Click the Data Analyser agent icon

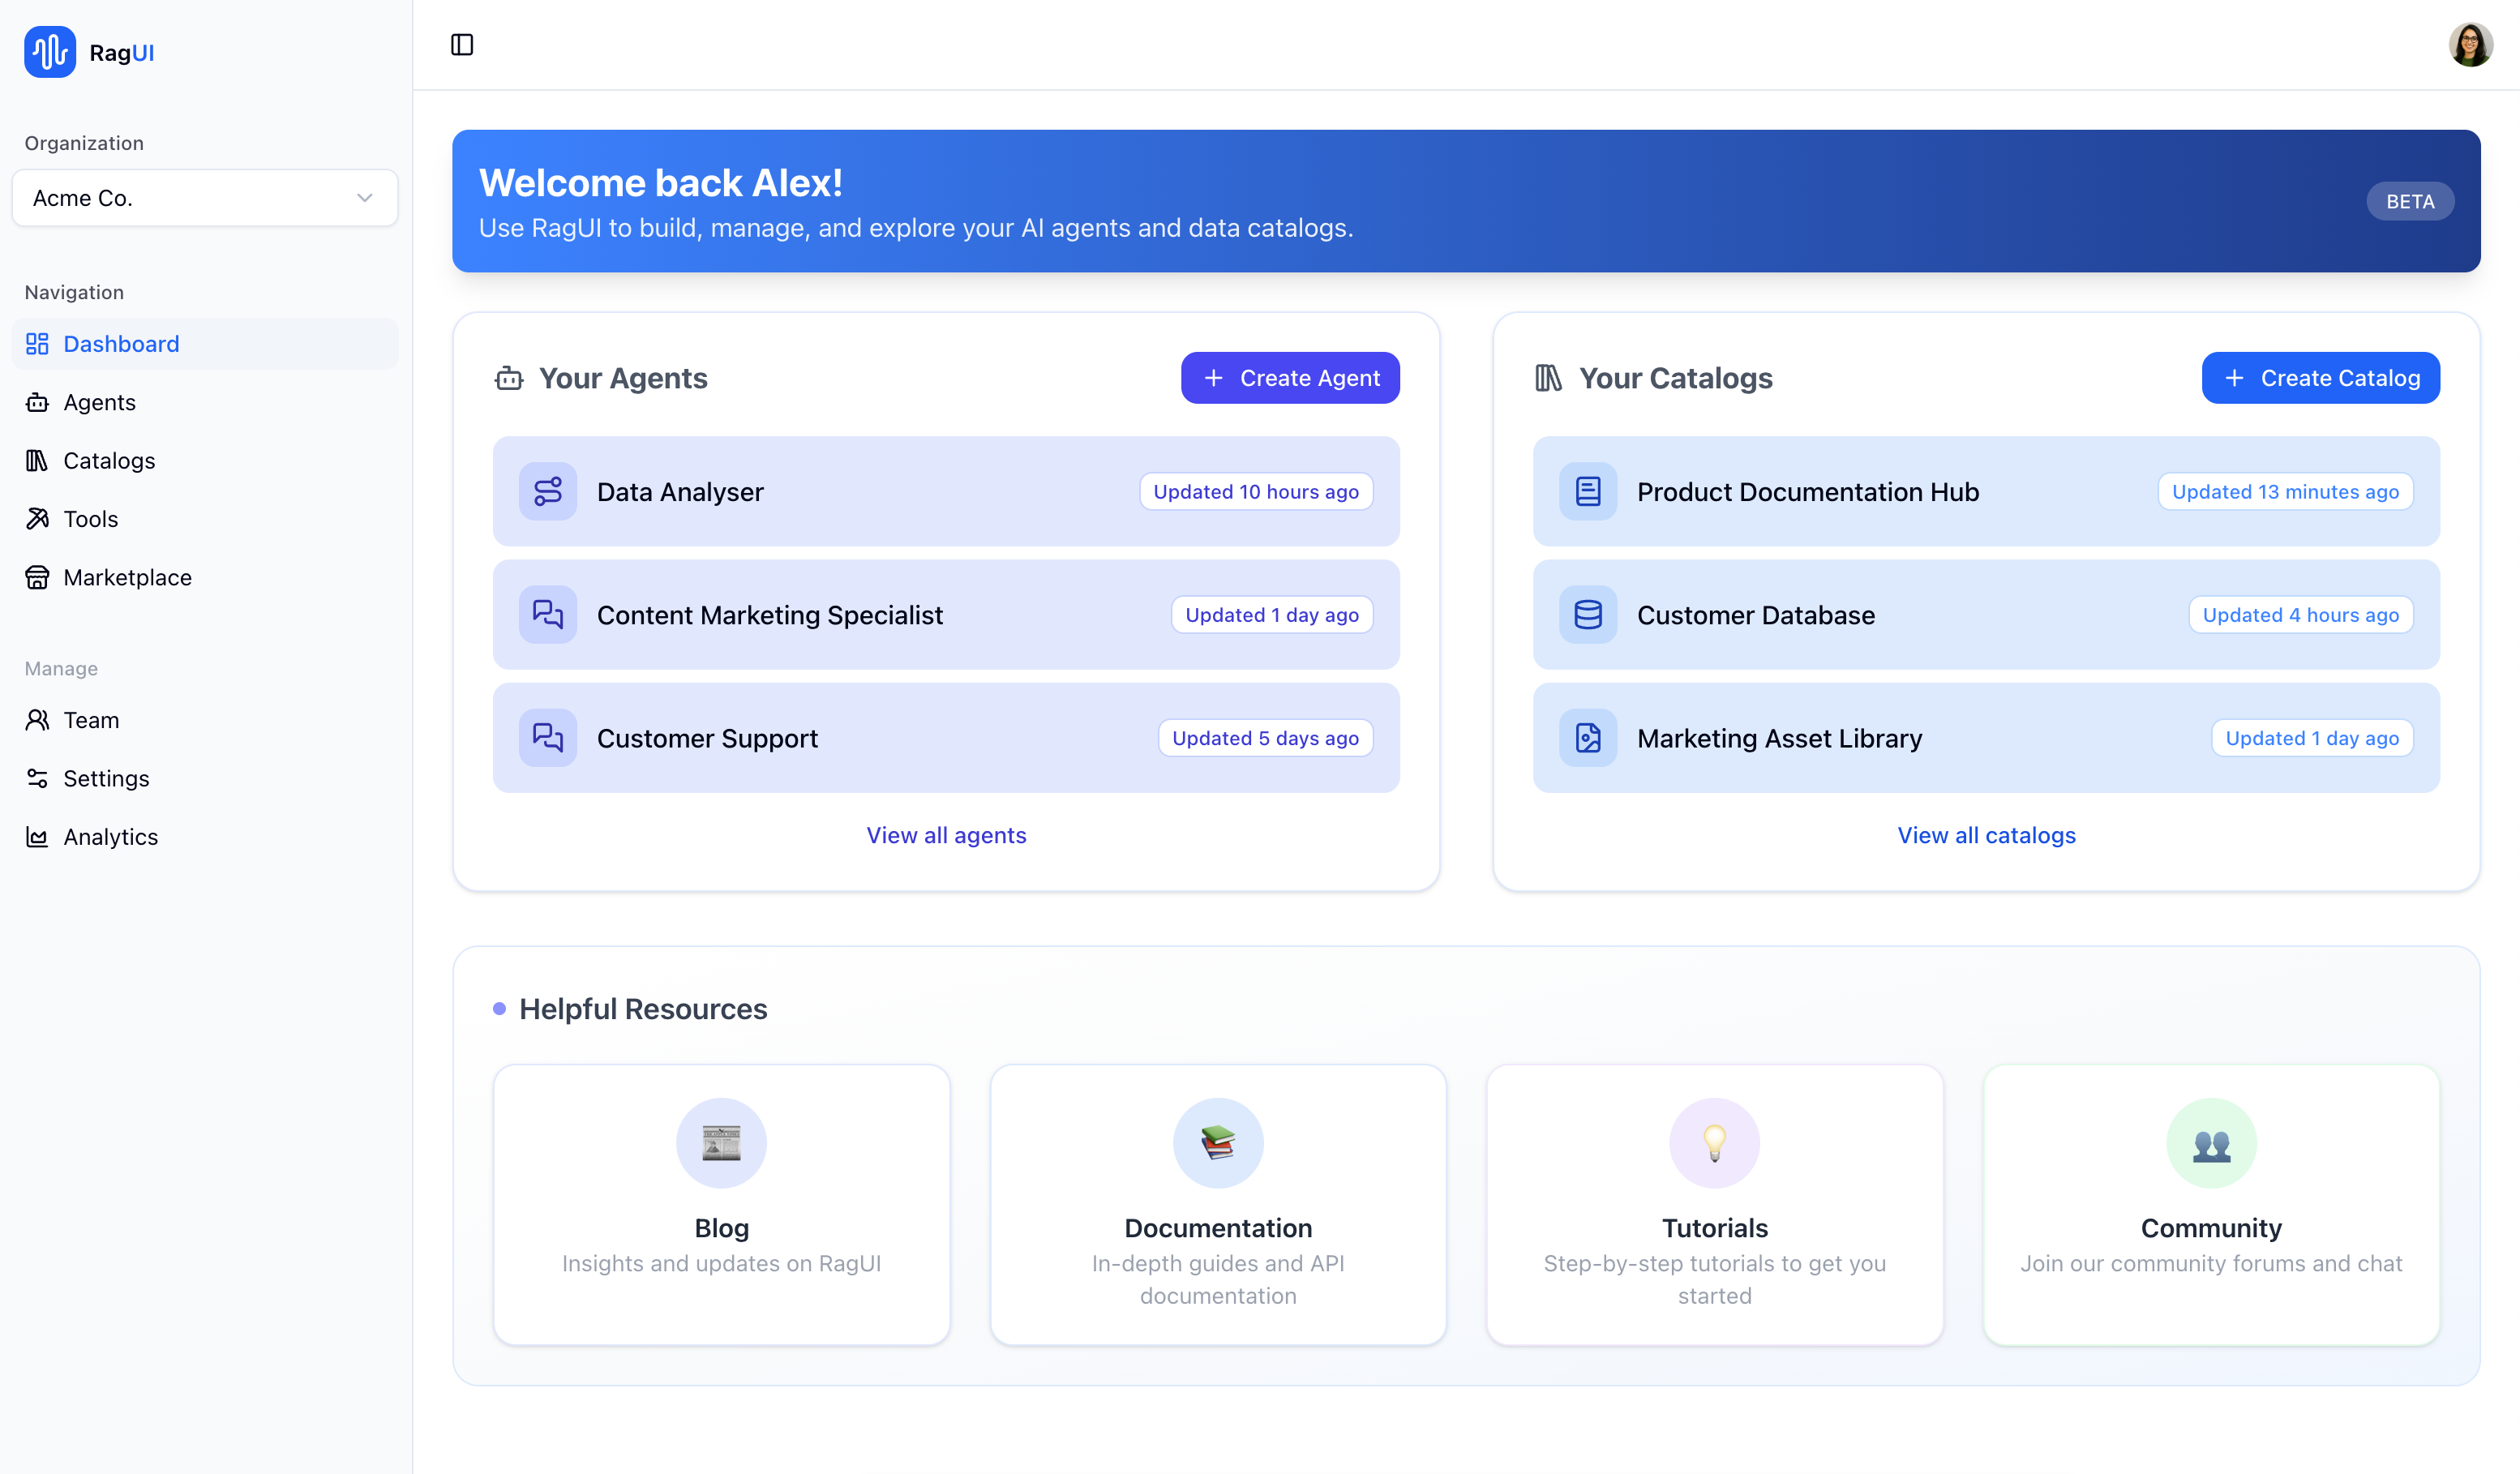[548, 491]
